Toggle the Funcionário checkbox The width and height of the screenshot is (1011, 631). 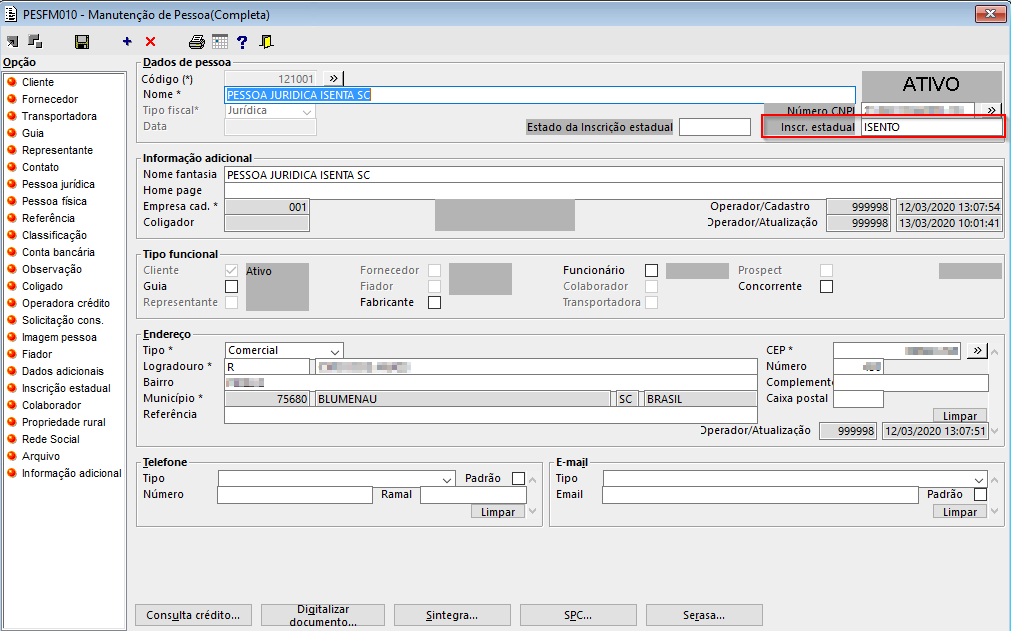click(652, 270)
